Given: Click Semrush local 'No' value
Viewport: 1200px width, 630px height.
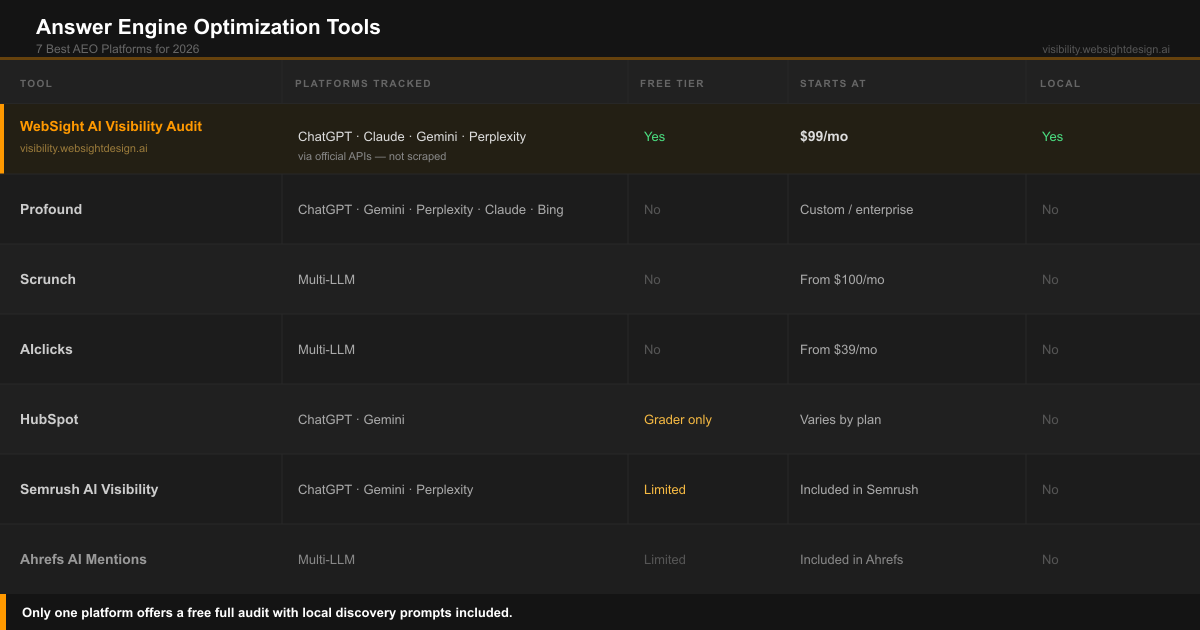Looking at the screenshot, I should 1050,489.
